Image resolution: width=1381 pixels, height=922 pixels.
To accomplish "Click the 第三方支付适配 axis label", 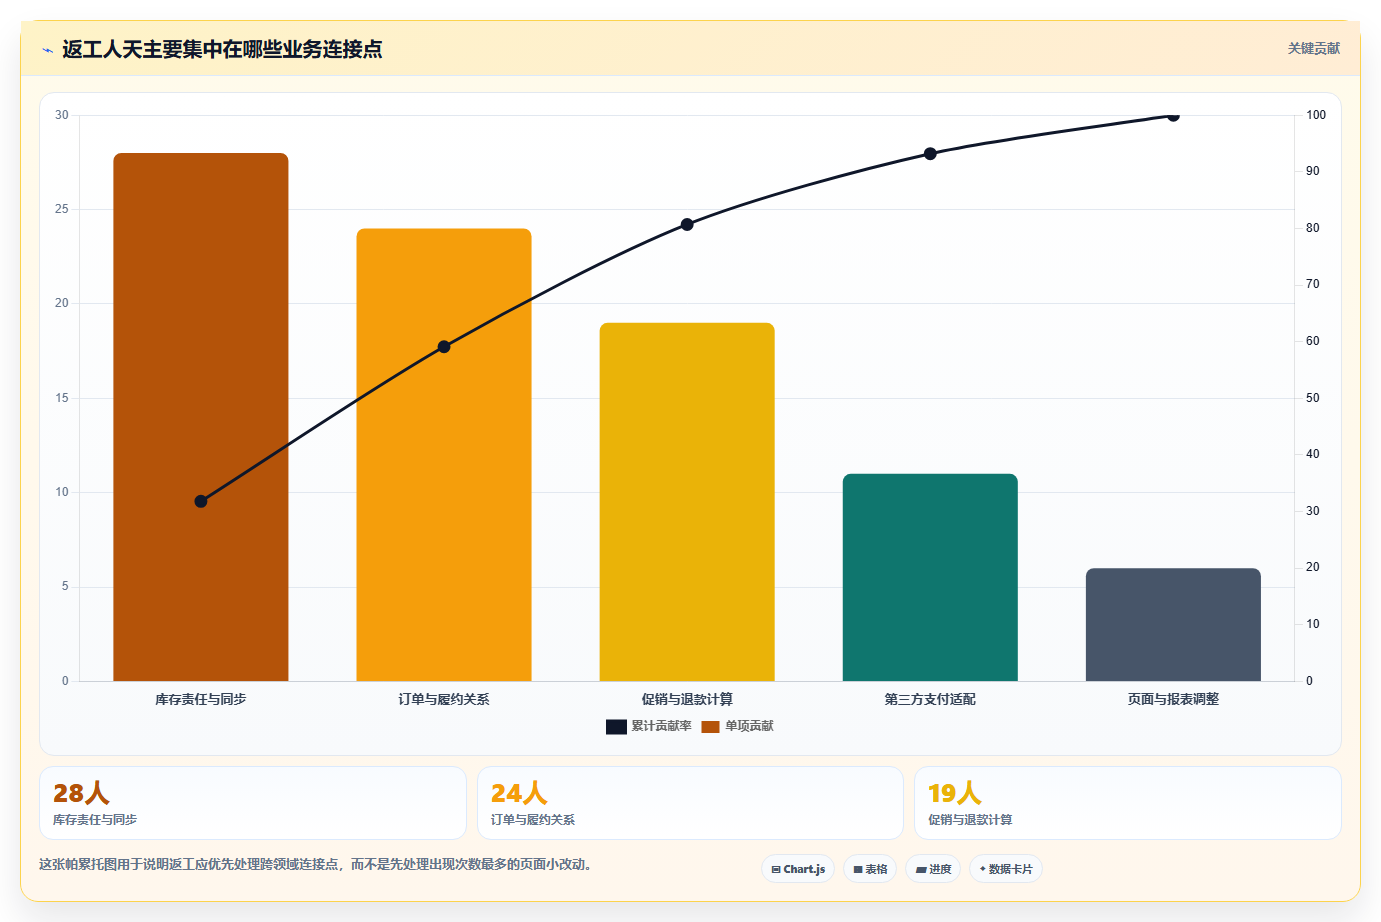I will click(930, 700).
